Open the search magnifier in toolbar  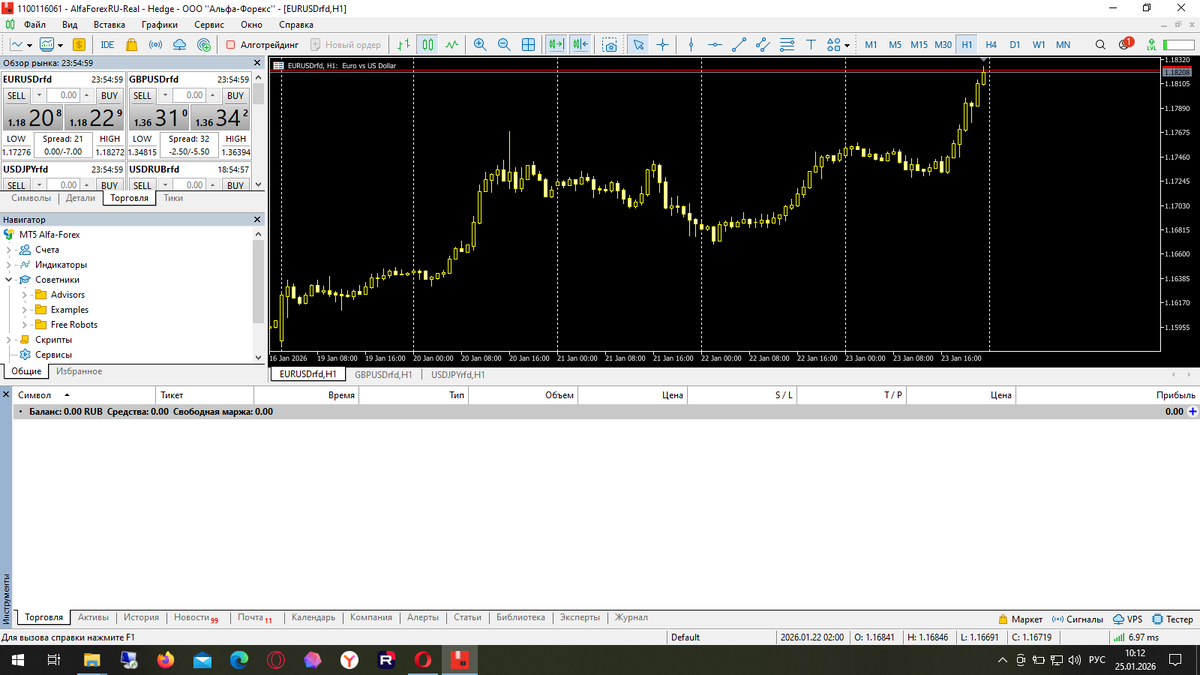click(1100, 45)
